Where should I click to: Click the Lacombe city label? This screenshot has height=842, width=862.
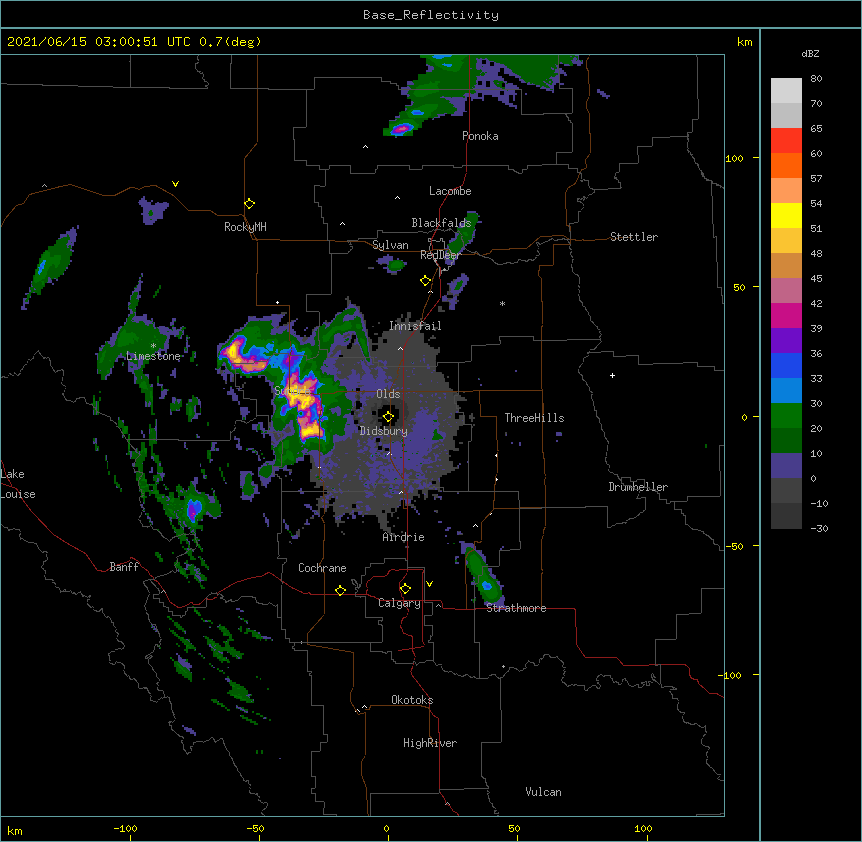pos(450,191)
